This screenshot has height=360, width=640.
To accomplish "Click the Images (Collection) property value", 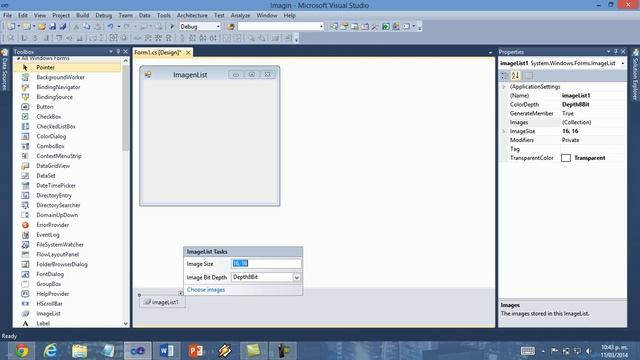I will 593,122.
